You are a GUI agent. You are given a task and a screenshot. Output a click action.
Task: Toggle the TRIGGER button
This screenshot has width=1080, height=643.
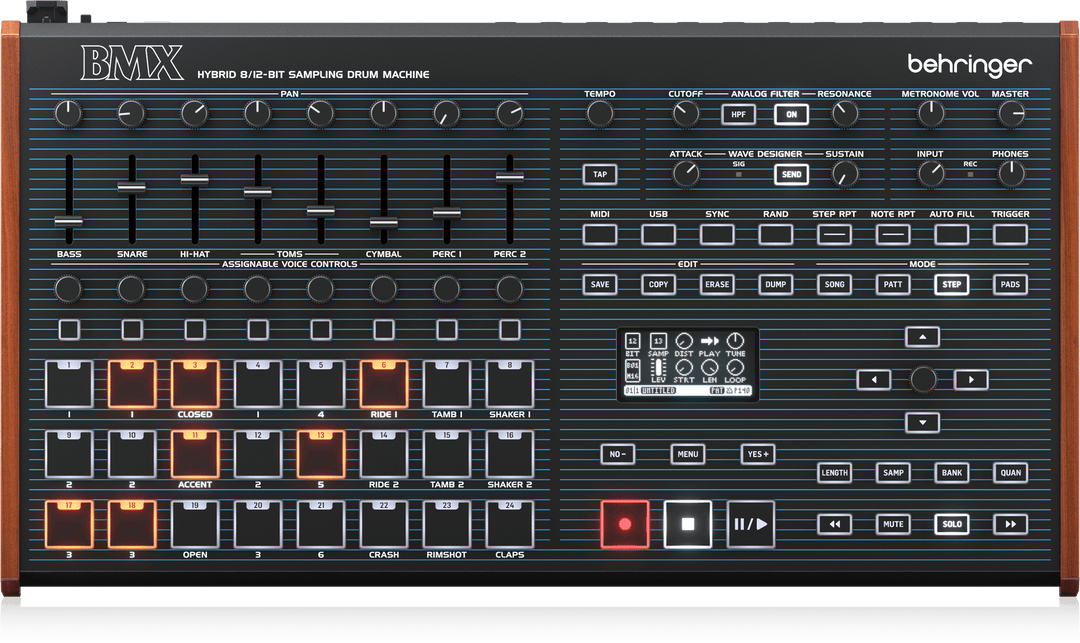coord(1010,235)
